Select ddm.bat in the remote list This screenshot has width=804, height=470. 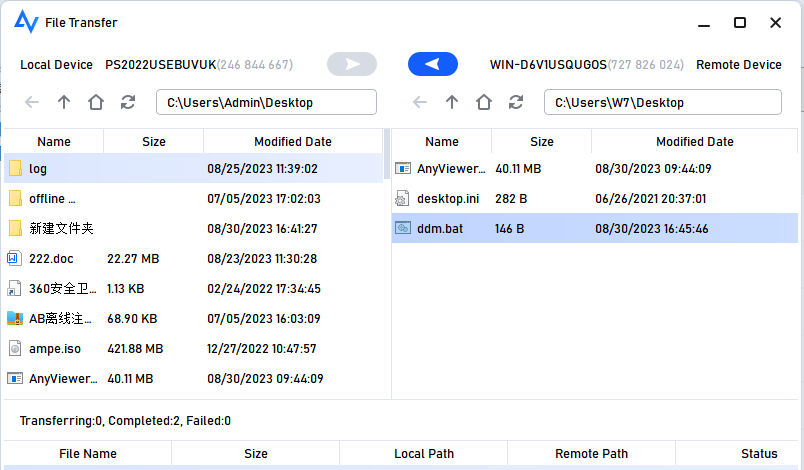click(440, 229)
